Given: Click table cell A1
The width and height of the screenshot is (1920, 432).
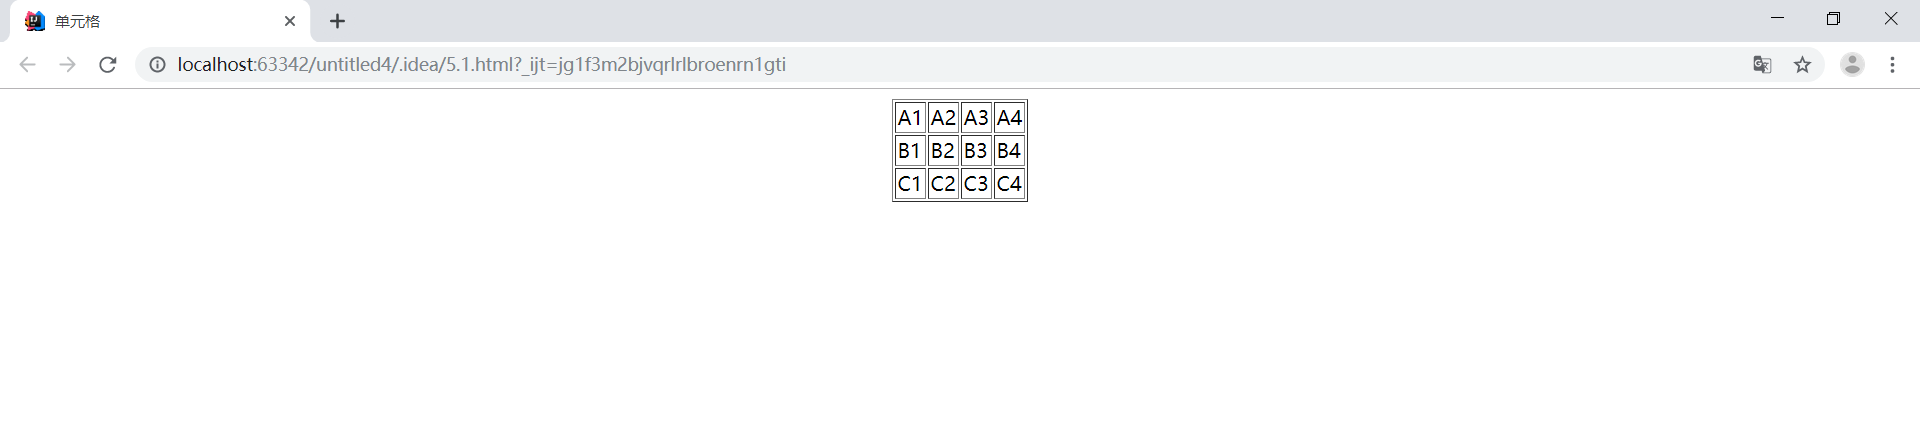Looking at the screenshot, I should click(x=909, y=118).
